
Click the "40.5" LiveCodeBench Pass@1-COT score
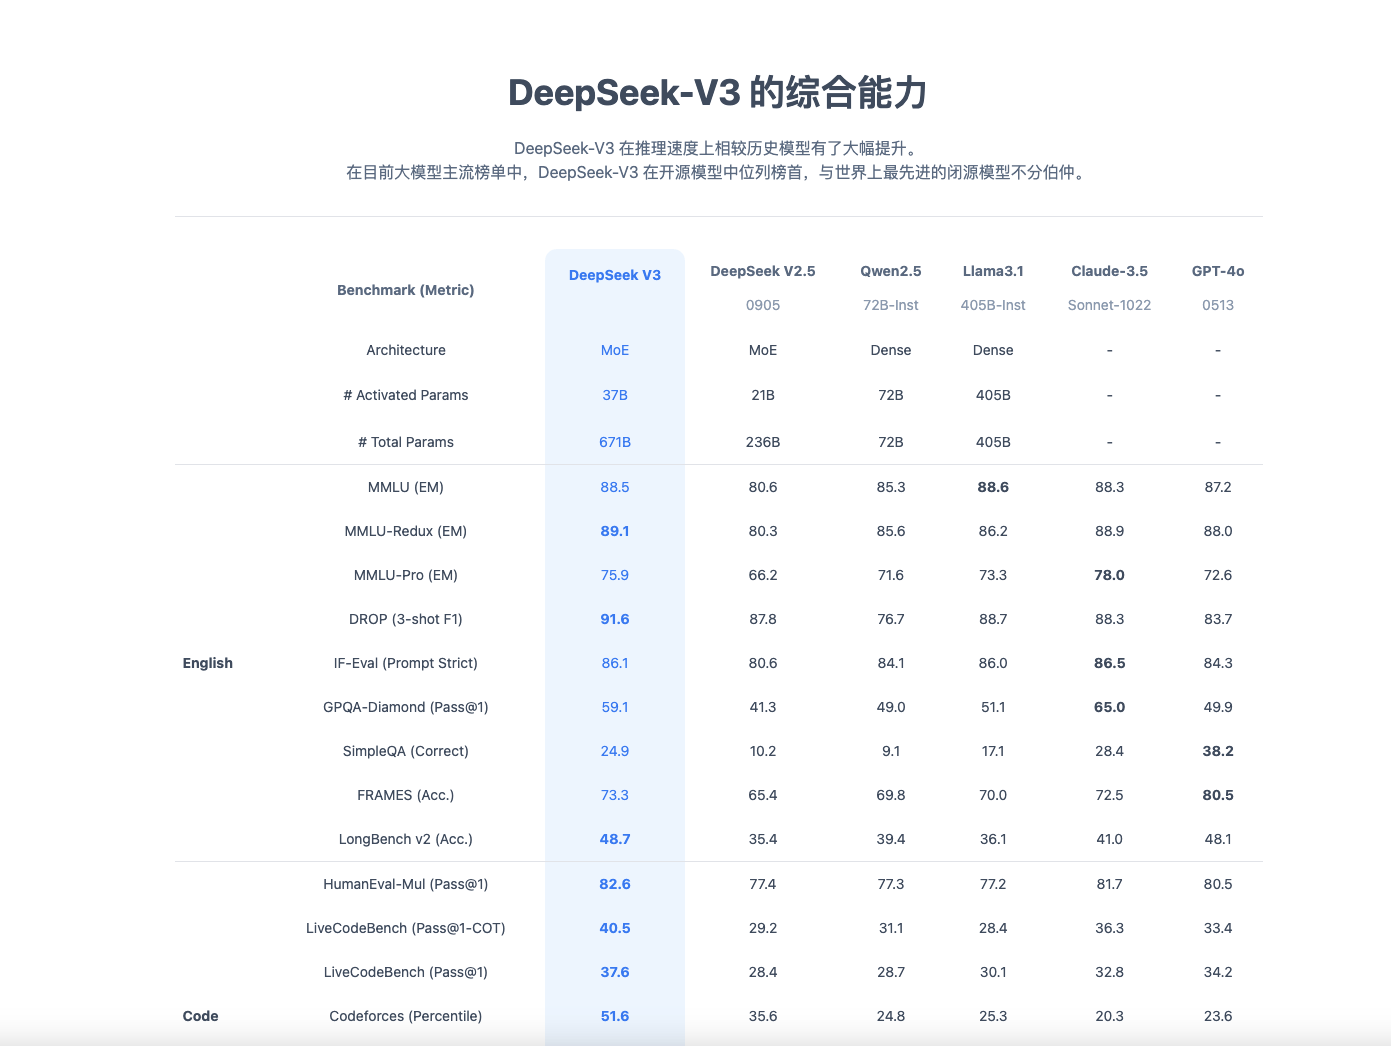tap(615, 928)
